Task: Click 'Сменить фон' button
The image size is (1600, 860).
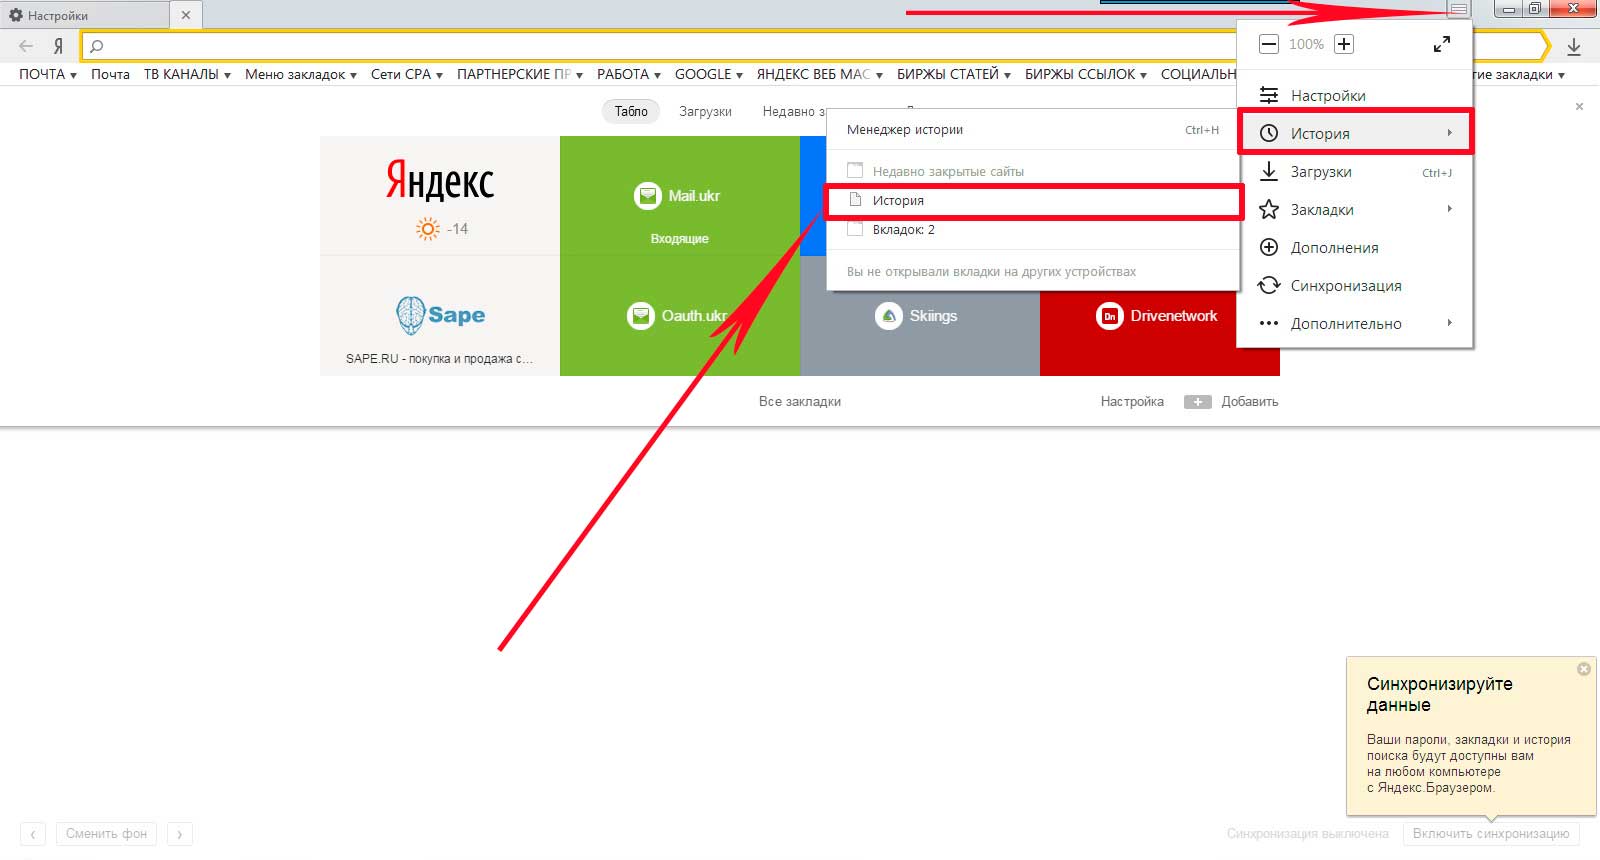Action: tap(106, 833)
